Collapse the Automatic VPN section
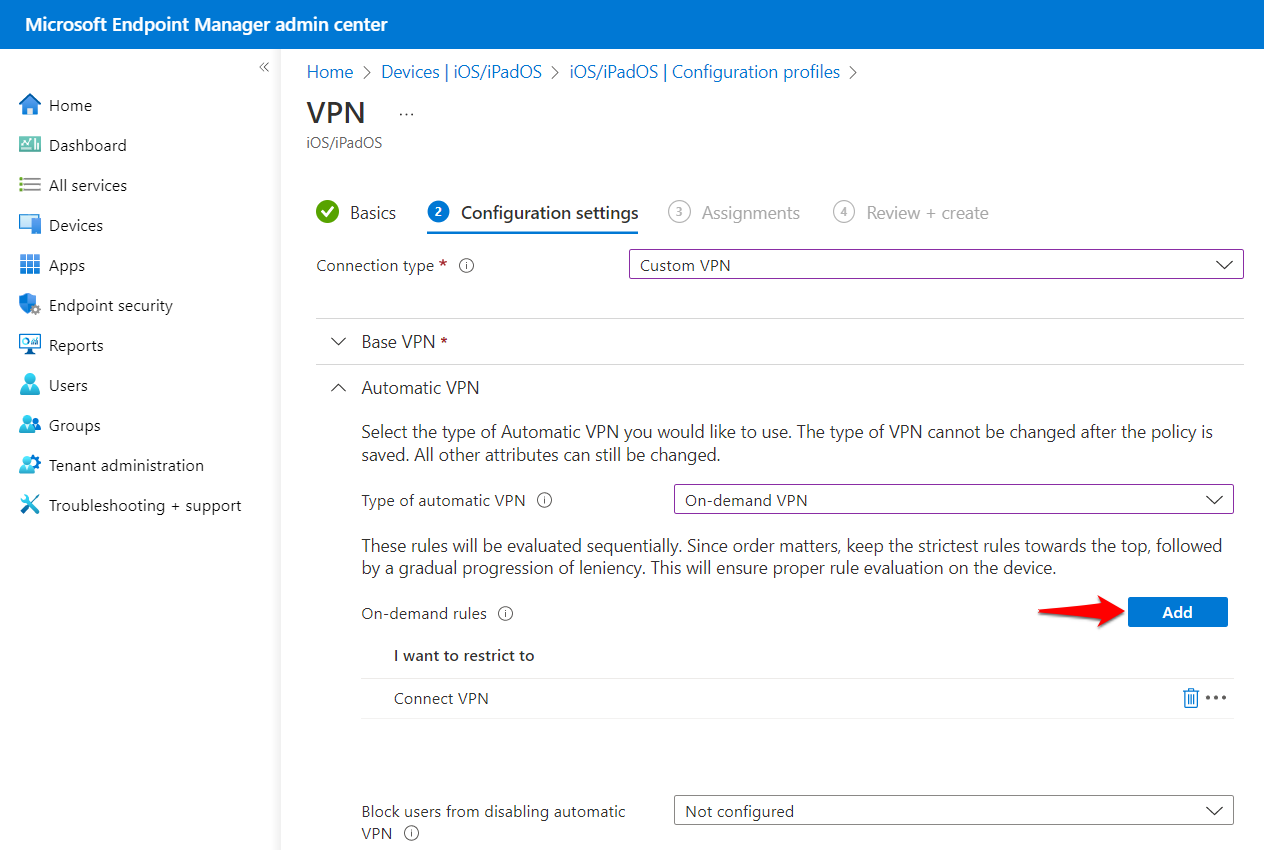1264x850 pixels. tap(338, 387)
